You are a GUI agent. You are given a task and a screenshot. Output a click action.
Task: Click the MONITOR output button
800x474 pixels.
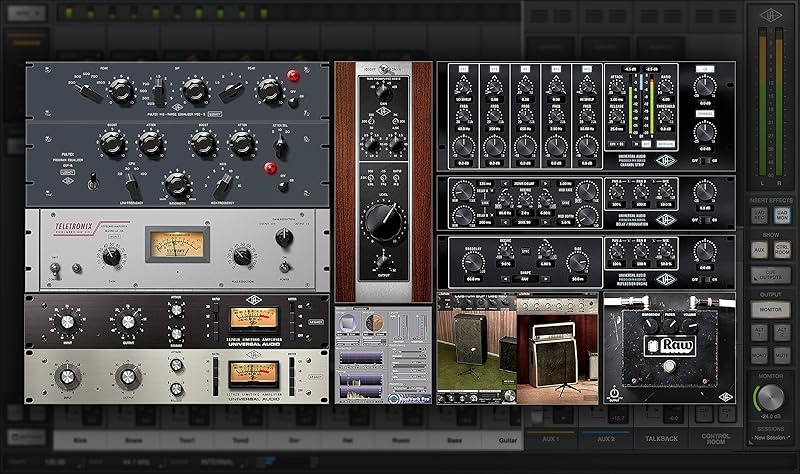click(x=770, y=310)
